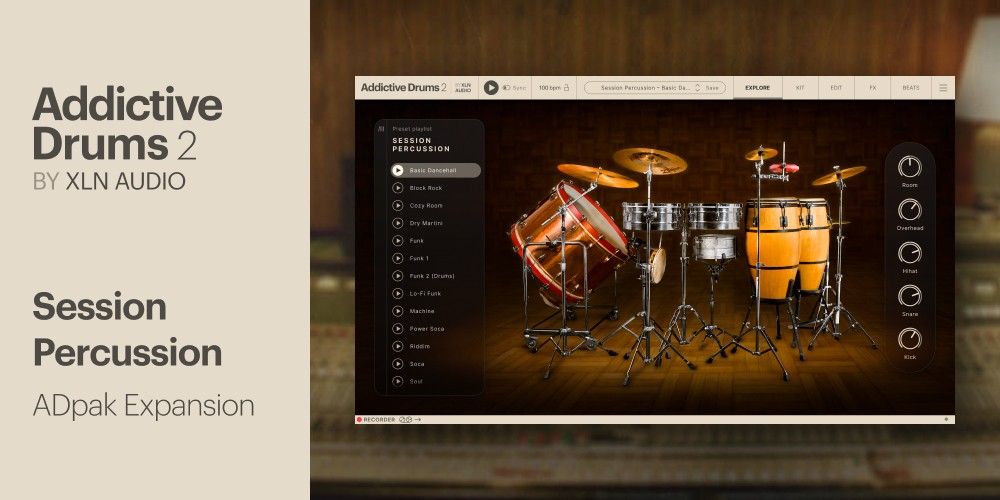Select the Riddim preset name
This screenshot has height=500, width=1000.
coord(420,346)
